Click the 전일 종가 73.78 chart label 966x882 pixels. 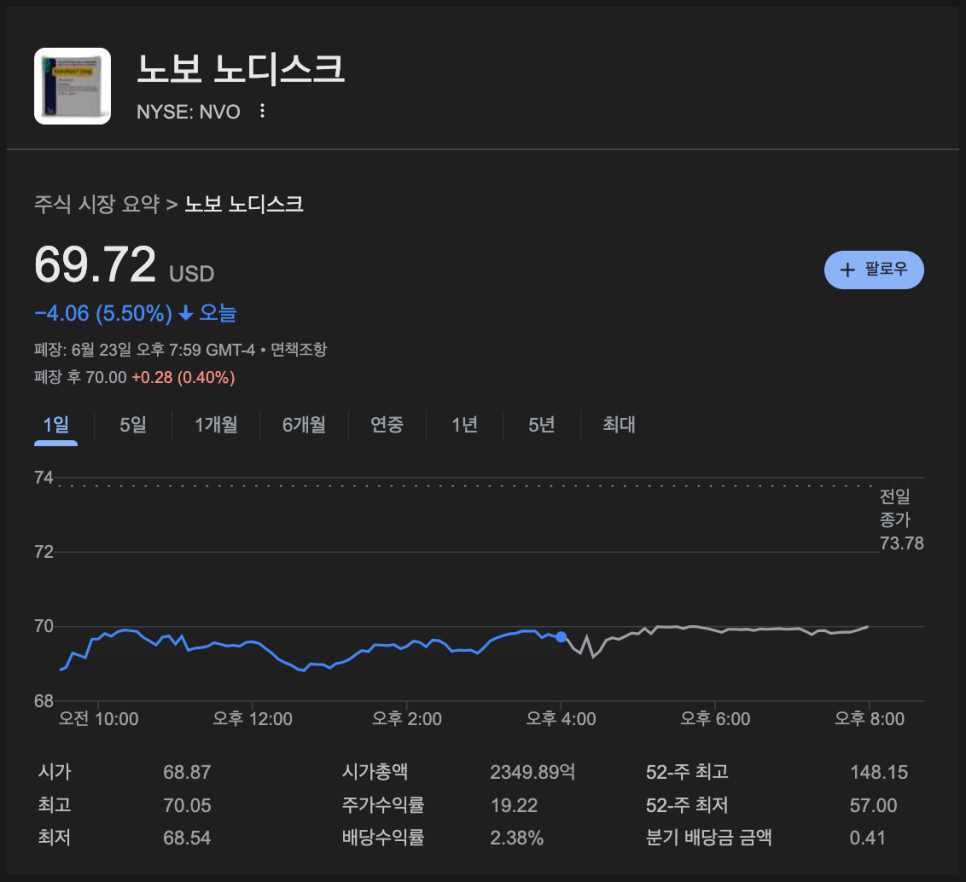(901, 520)
